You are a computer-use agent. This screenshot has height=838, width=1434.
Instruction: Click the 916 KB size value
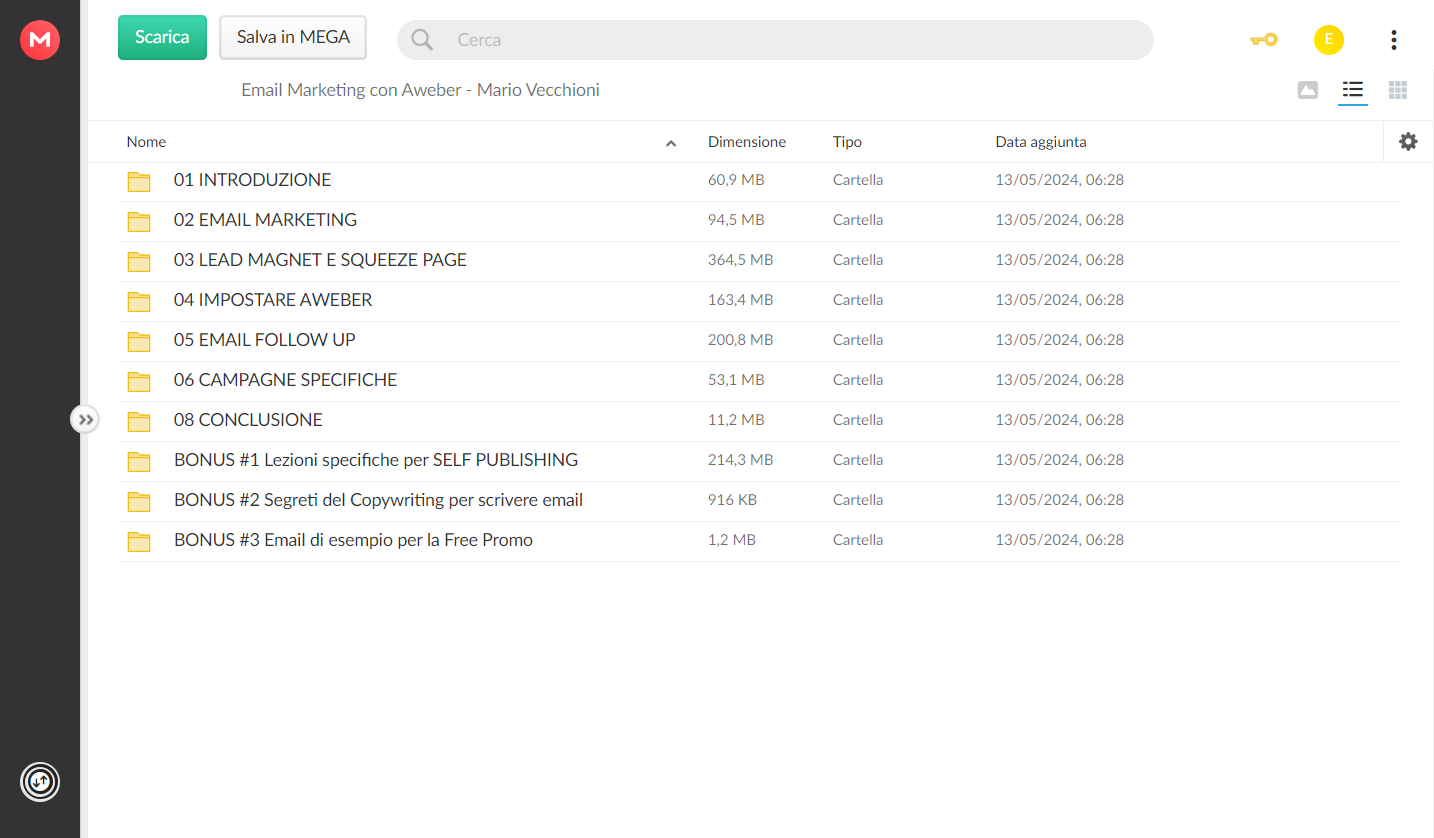pos(732,500)
